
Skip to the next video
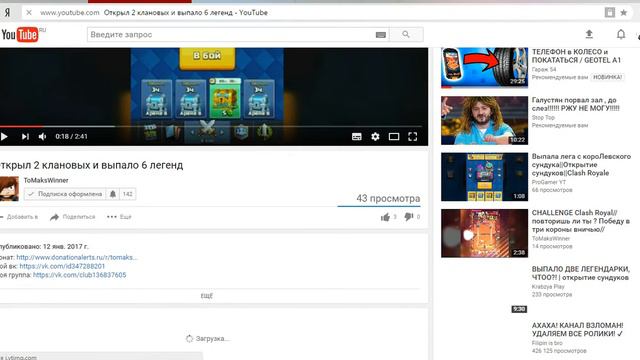pyautogui.click(x=25, y=136)
